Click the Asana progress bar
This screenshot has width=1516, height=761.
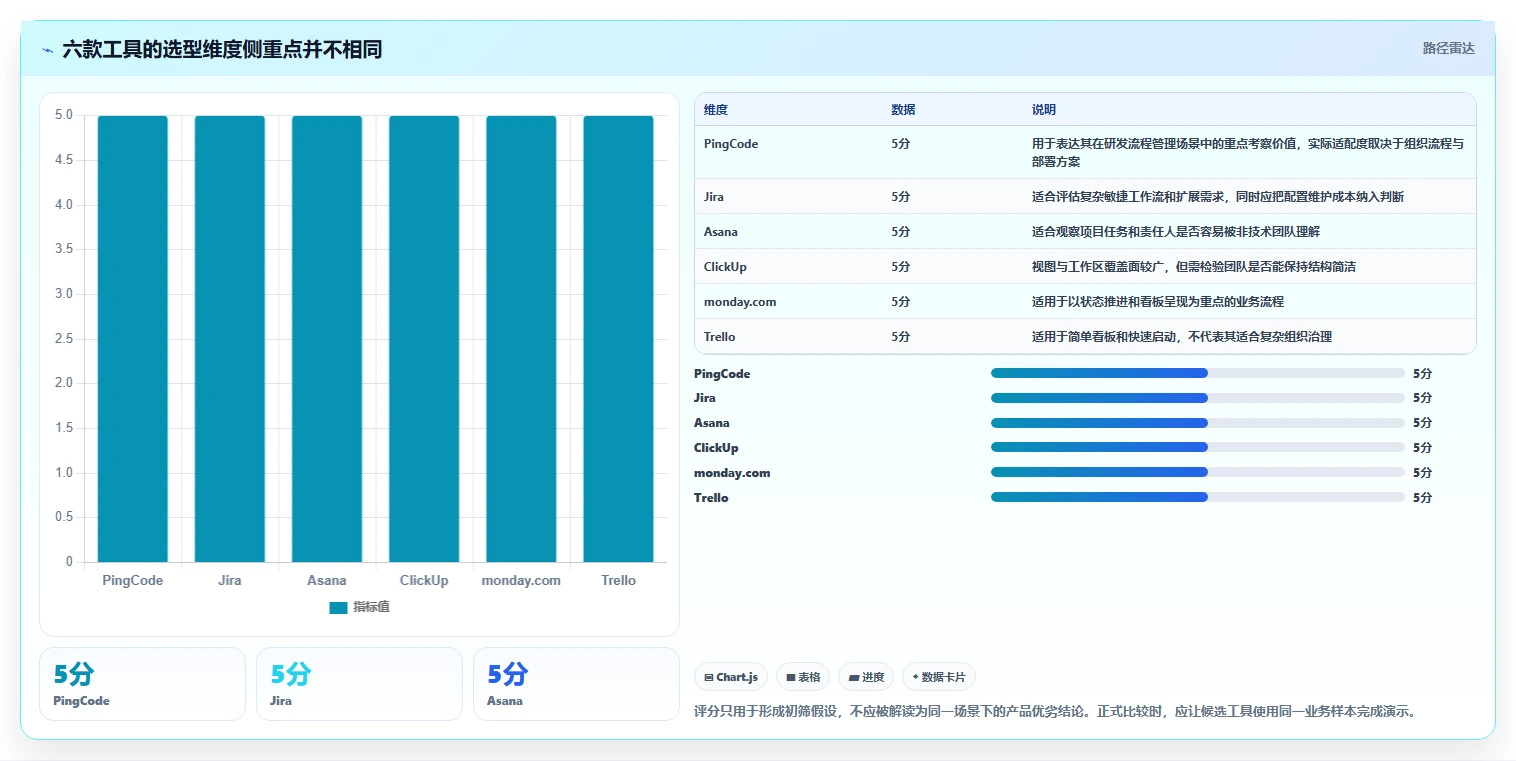pos(1198,423)
